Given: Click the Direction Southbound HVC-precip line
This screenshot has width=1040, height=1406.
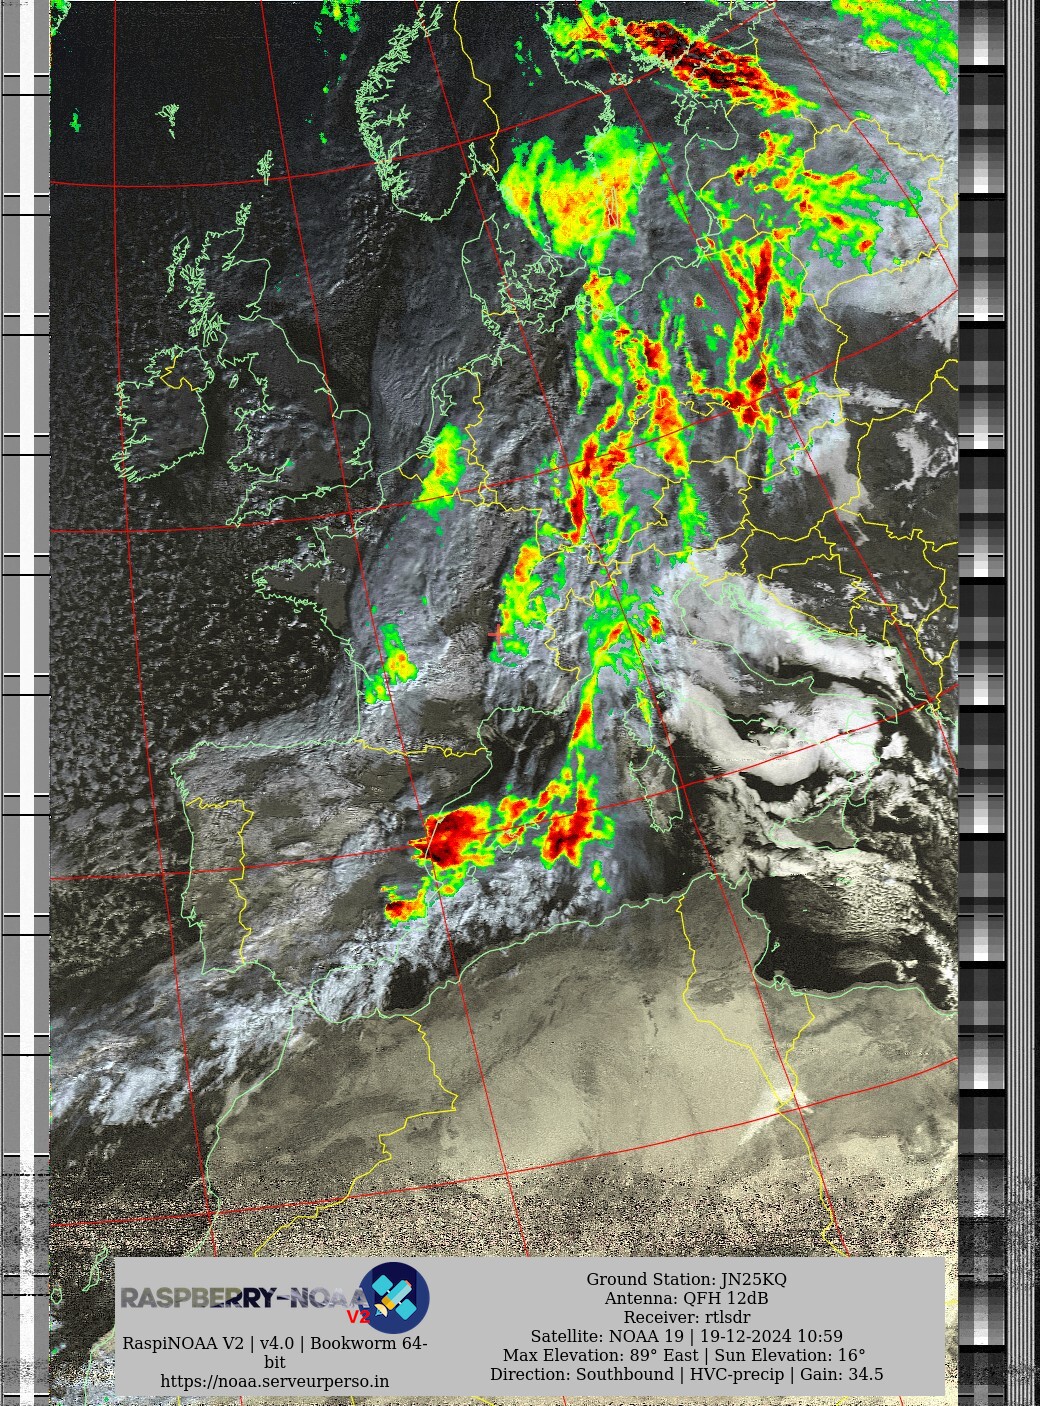Looking at the screenshot, I should pos(686,1374).
